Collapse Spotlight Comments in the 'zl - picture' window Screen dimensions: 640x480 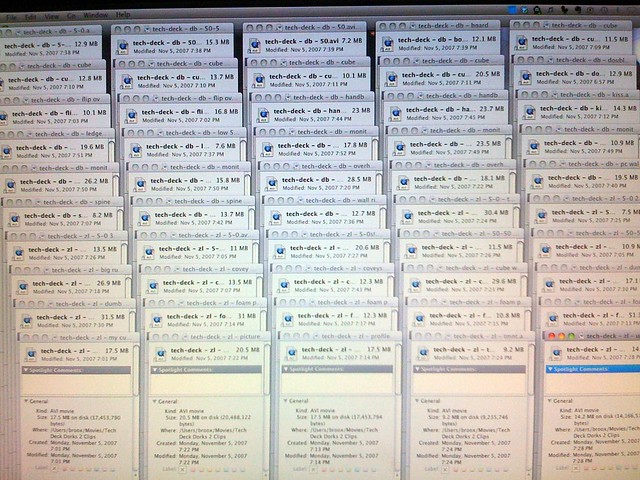click(155, 370)
